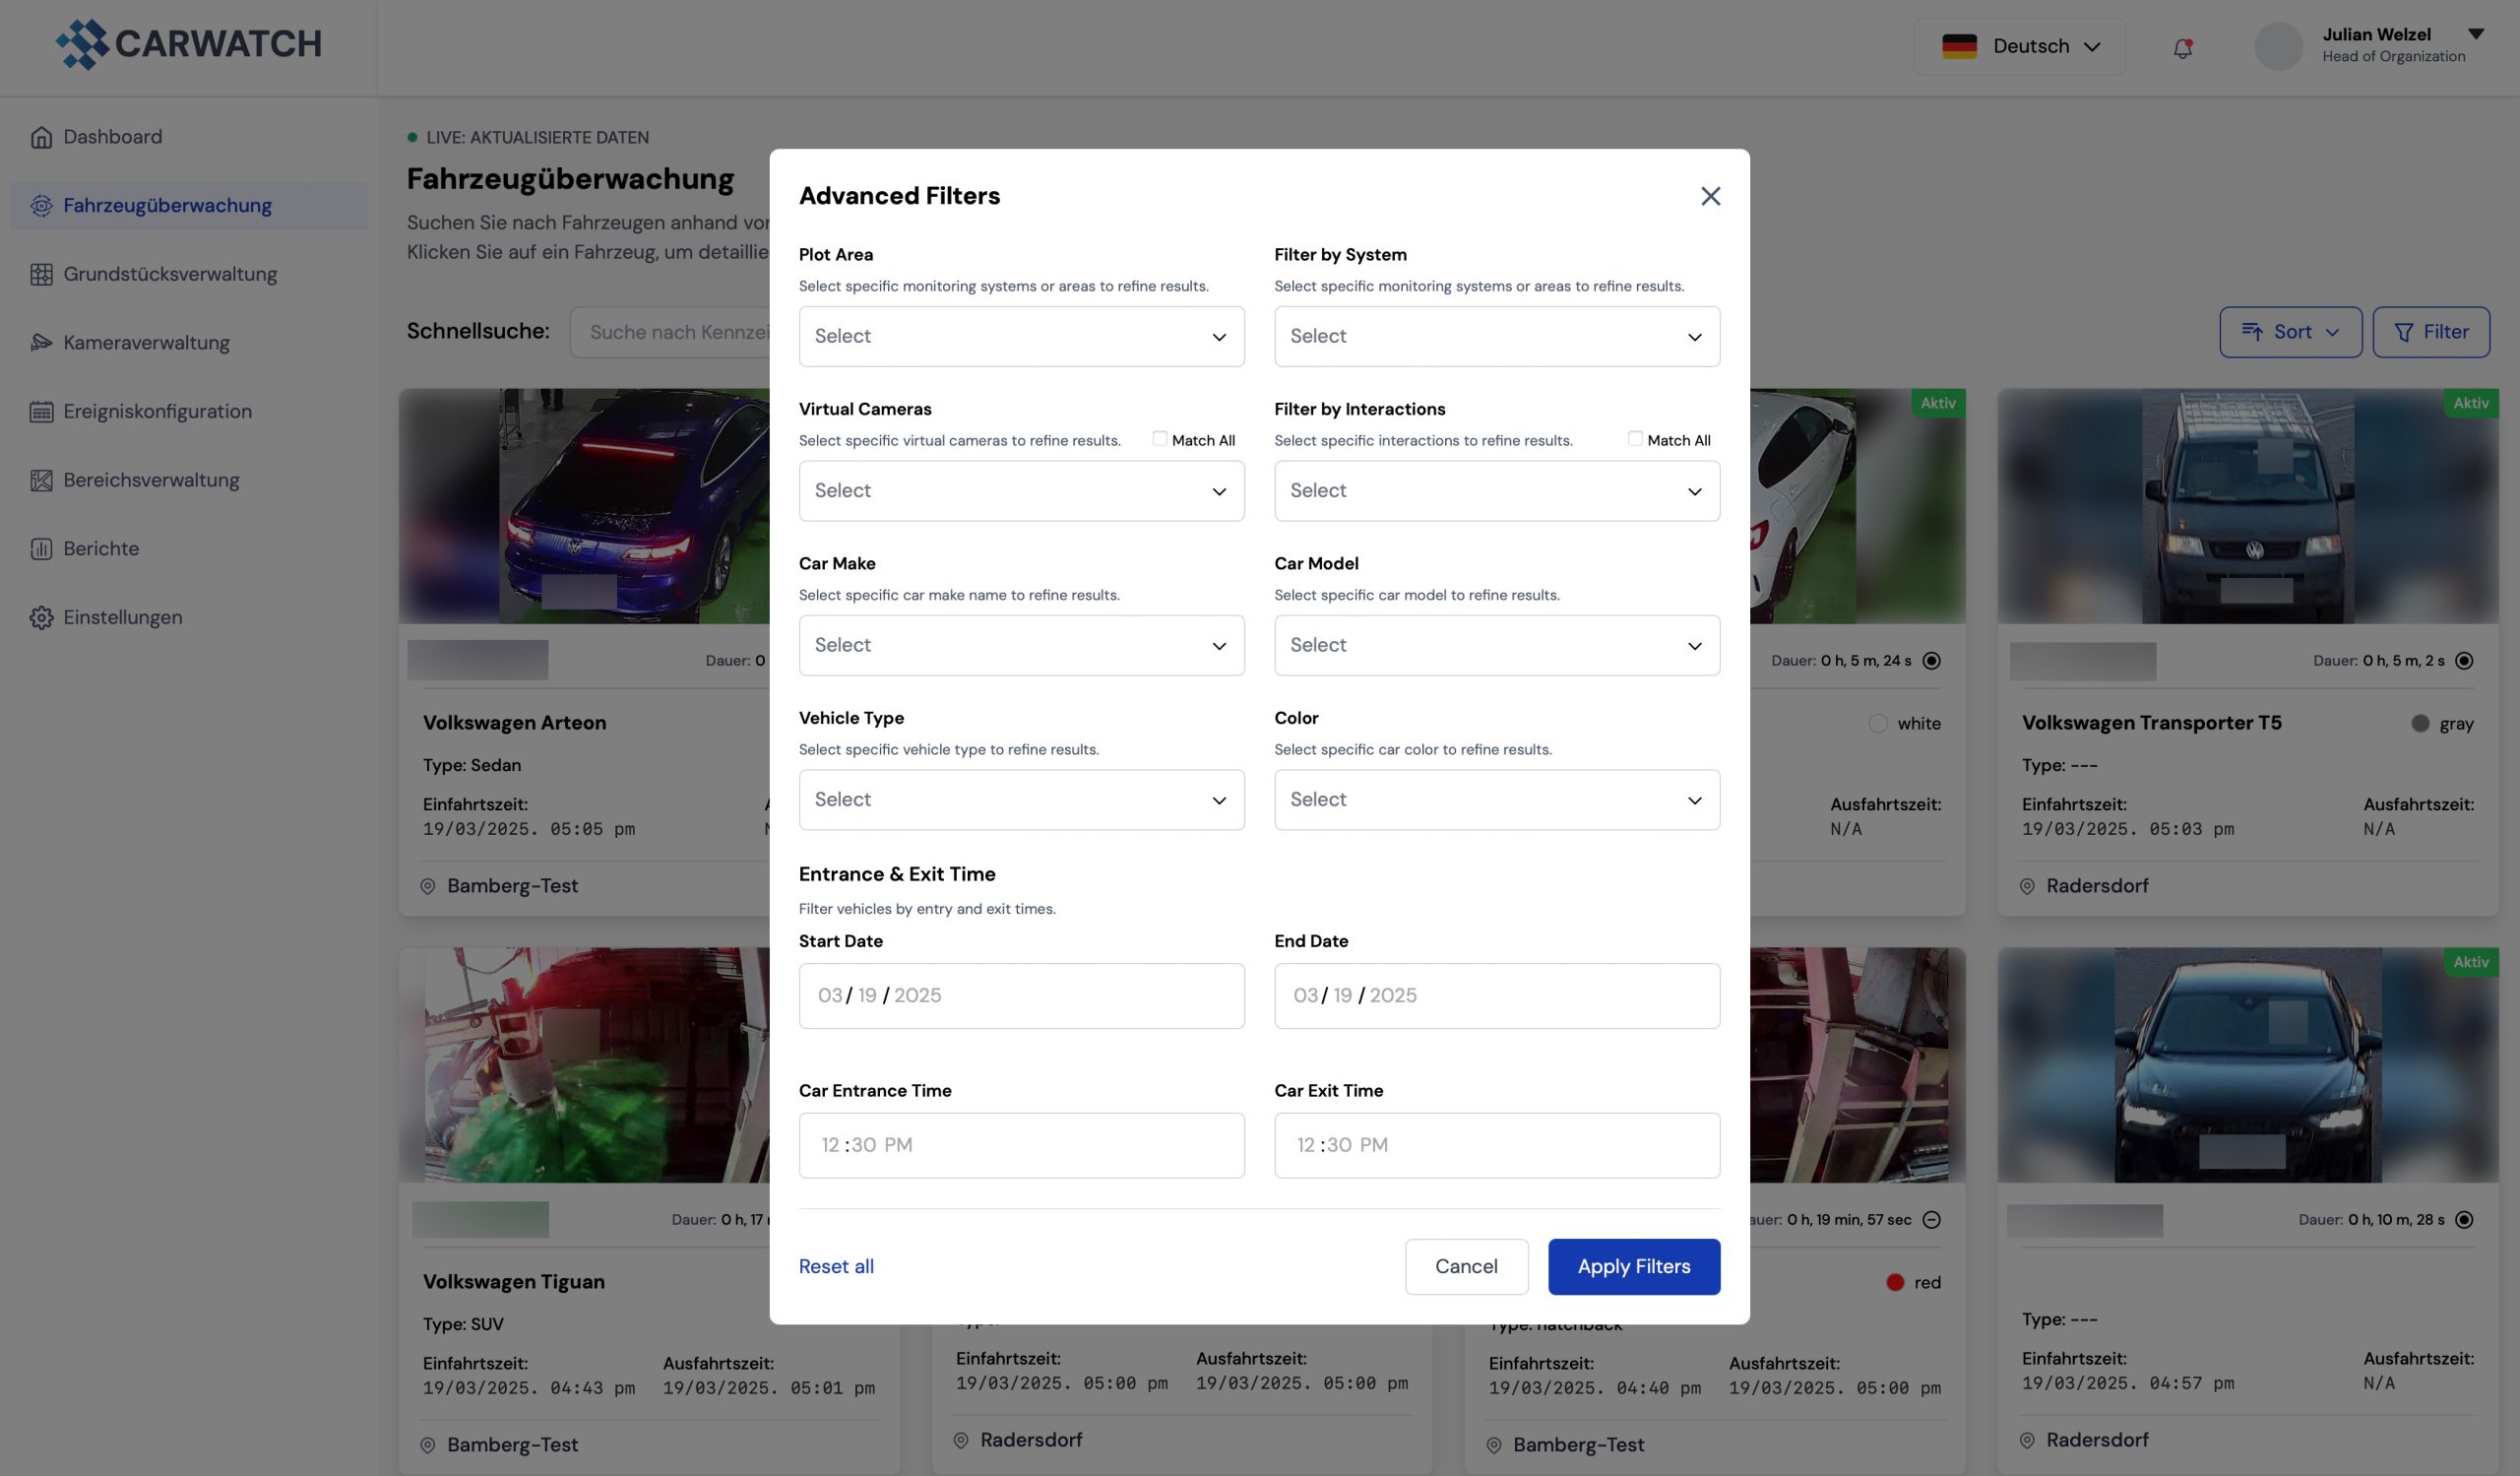Open the notification bell icon
The height and width of the screenshot is (1476, 2520).
(2182, 47)
